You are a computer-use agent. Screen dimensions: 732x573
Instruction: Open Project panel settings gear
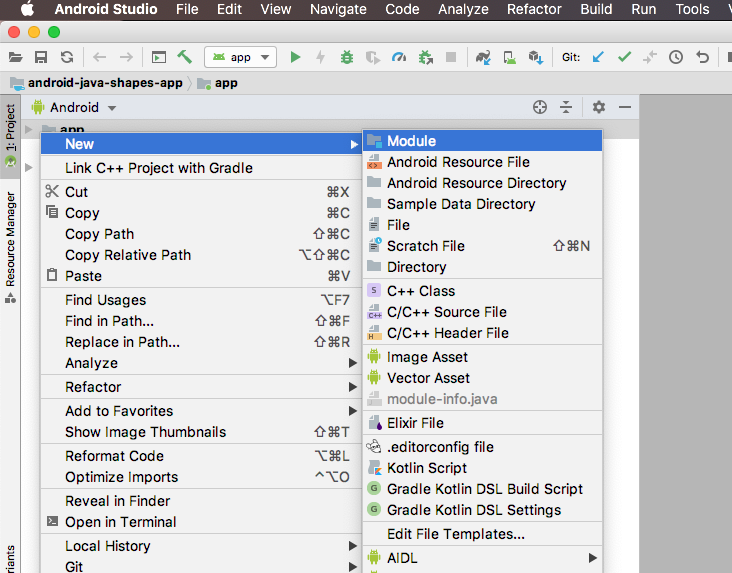pyautogui.click(x=598, y=107)
